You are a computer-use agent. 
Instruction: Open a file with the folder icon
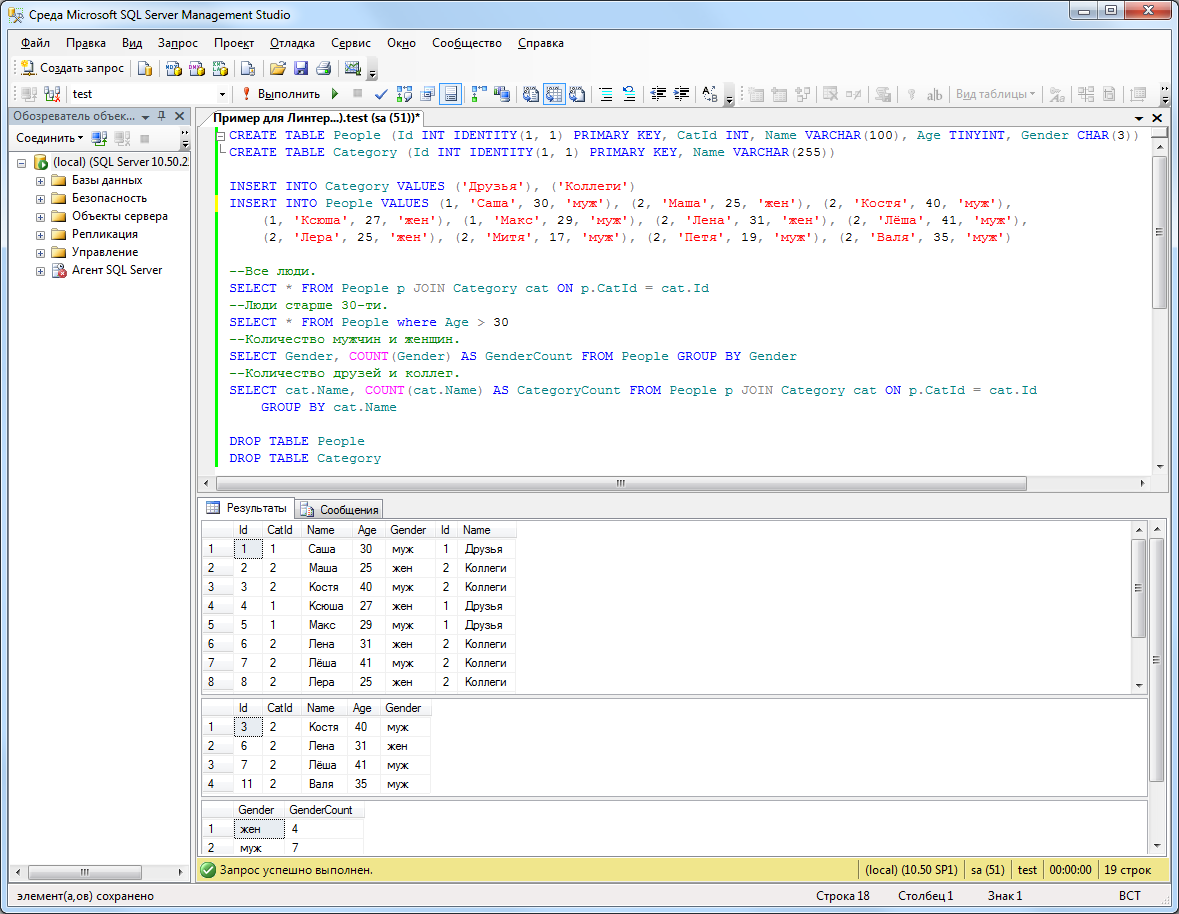coord(277,68)
